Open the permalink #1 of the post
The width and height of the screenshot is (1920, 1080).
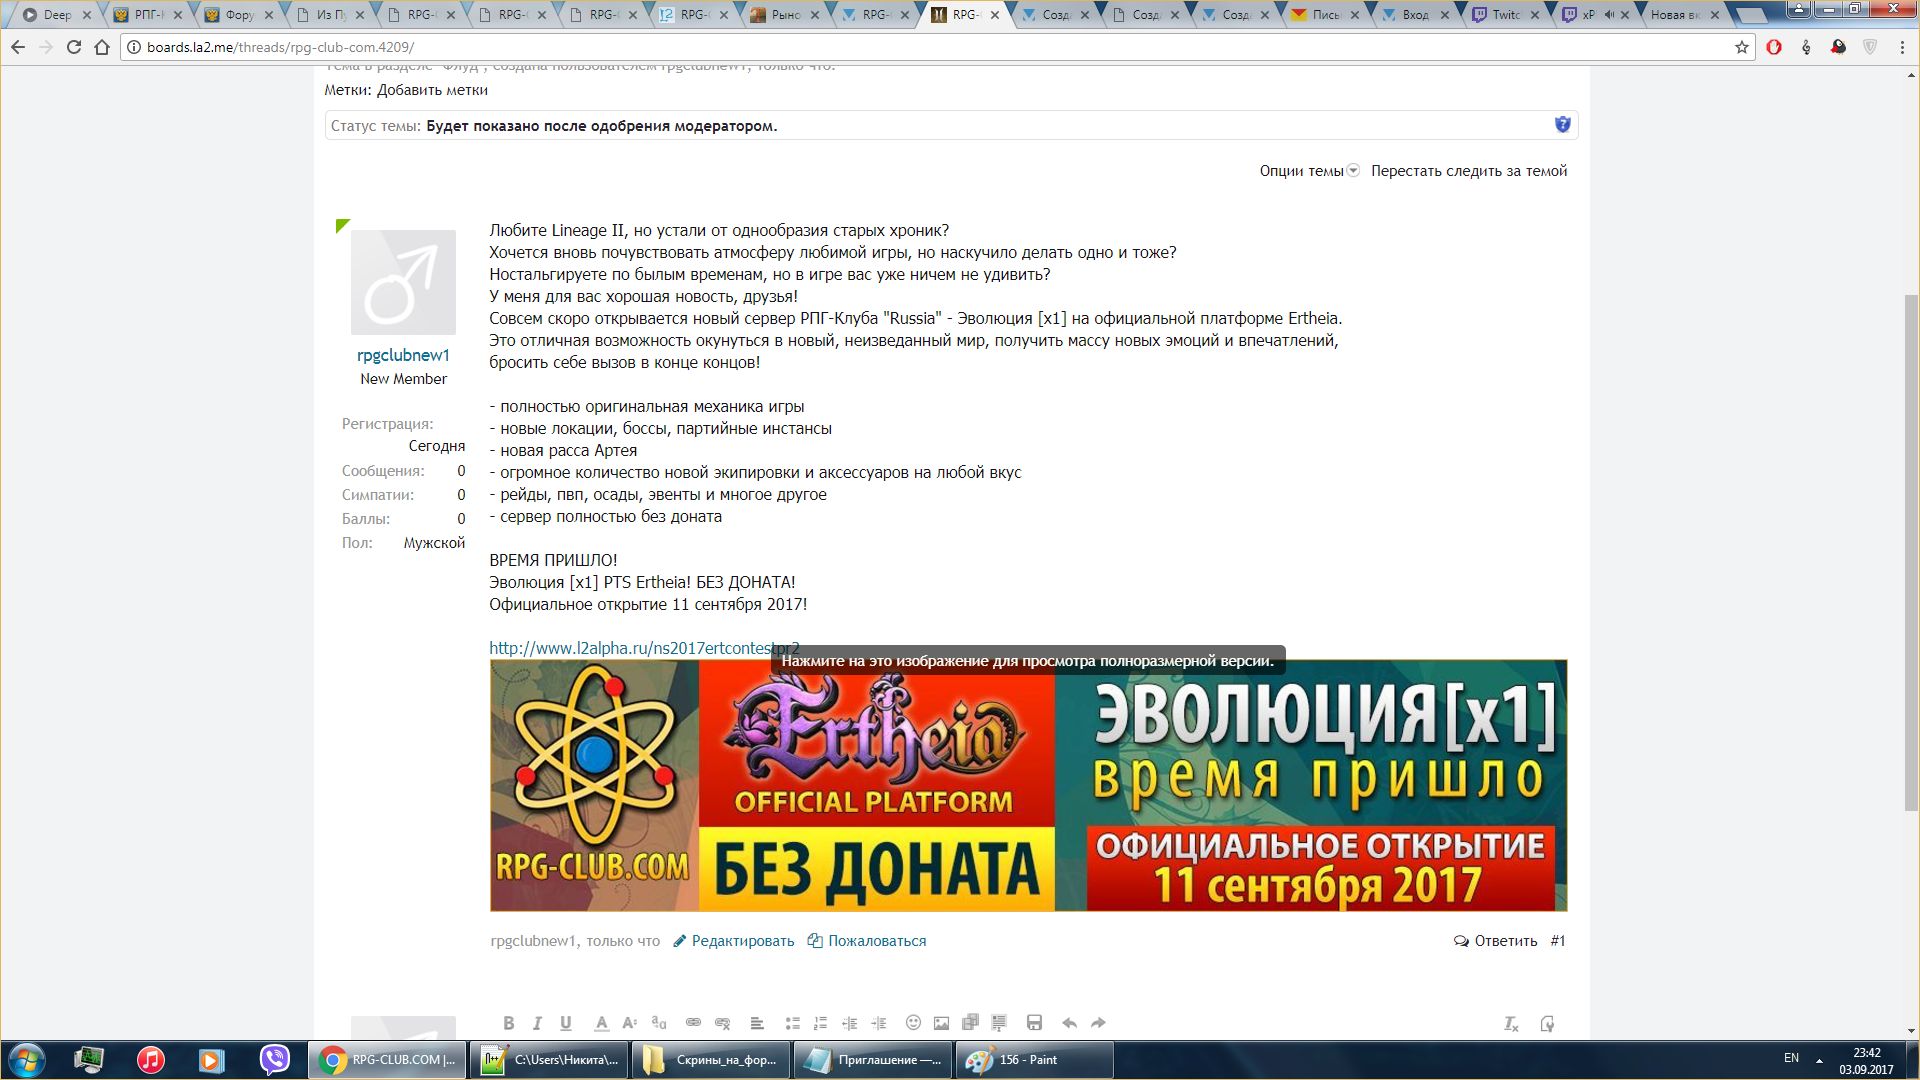pyautogui.click(x=1558, y=941)
